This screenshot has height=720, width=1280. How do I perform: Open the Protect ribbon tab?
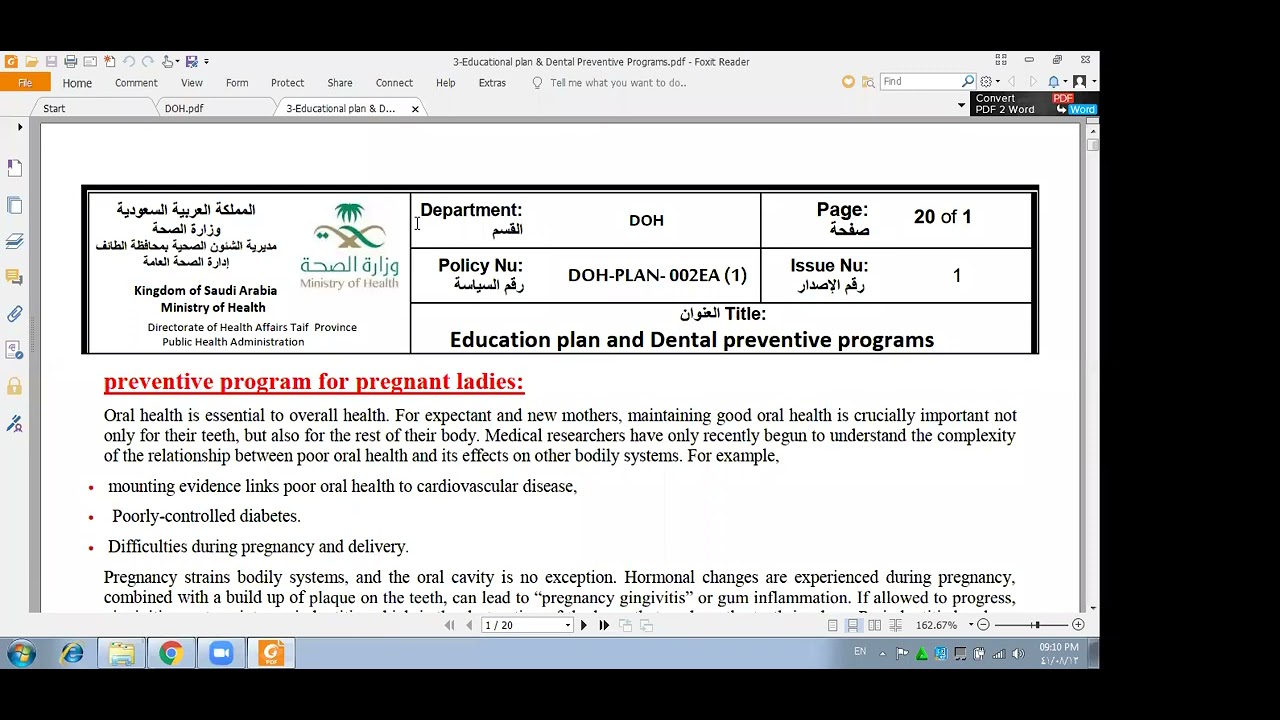[x=287, y=83]
